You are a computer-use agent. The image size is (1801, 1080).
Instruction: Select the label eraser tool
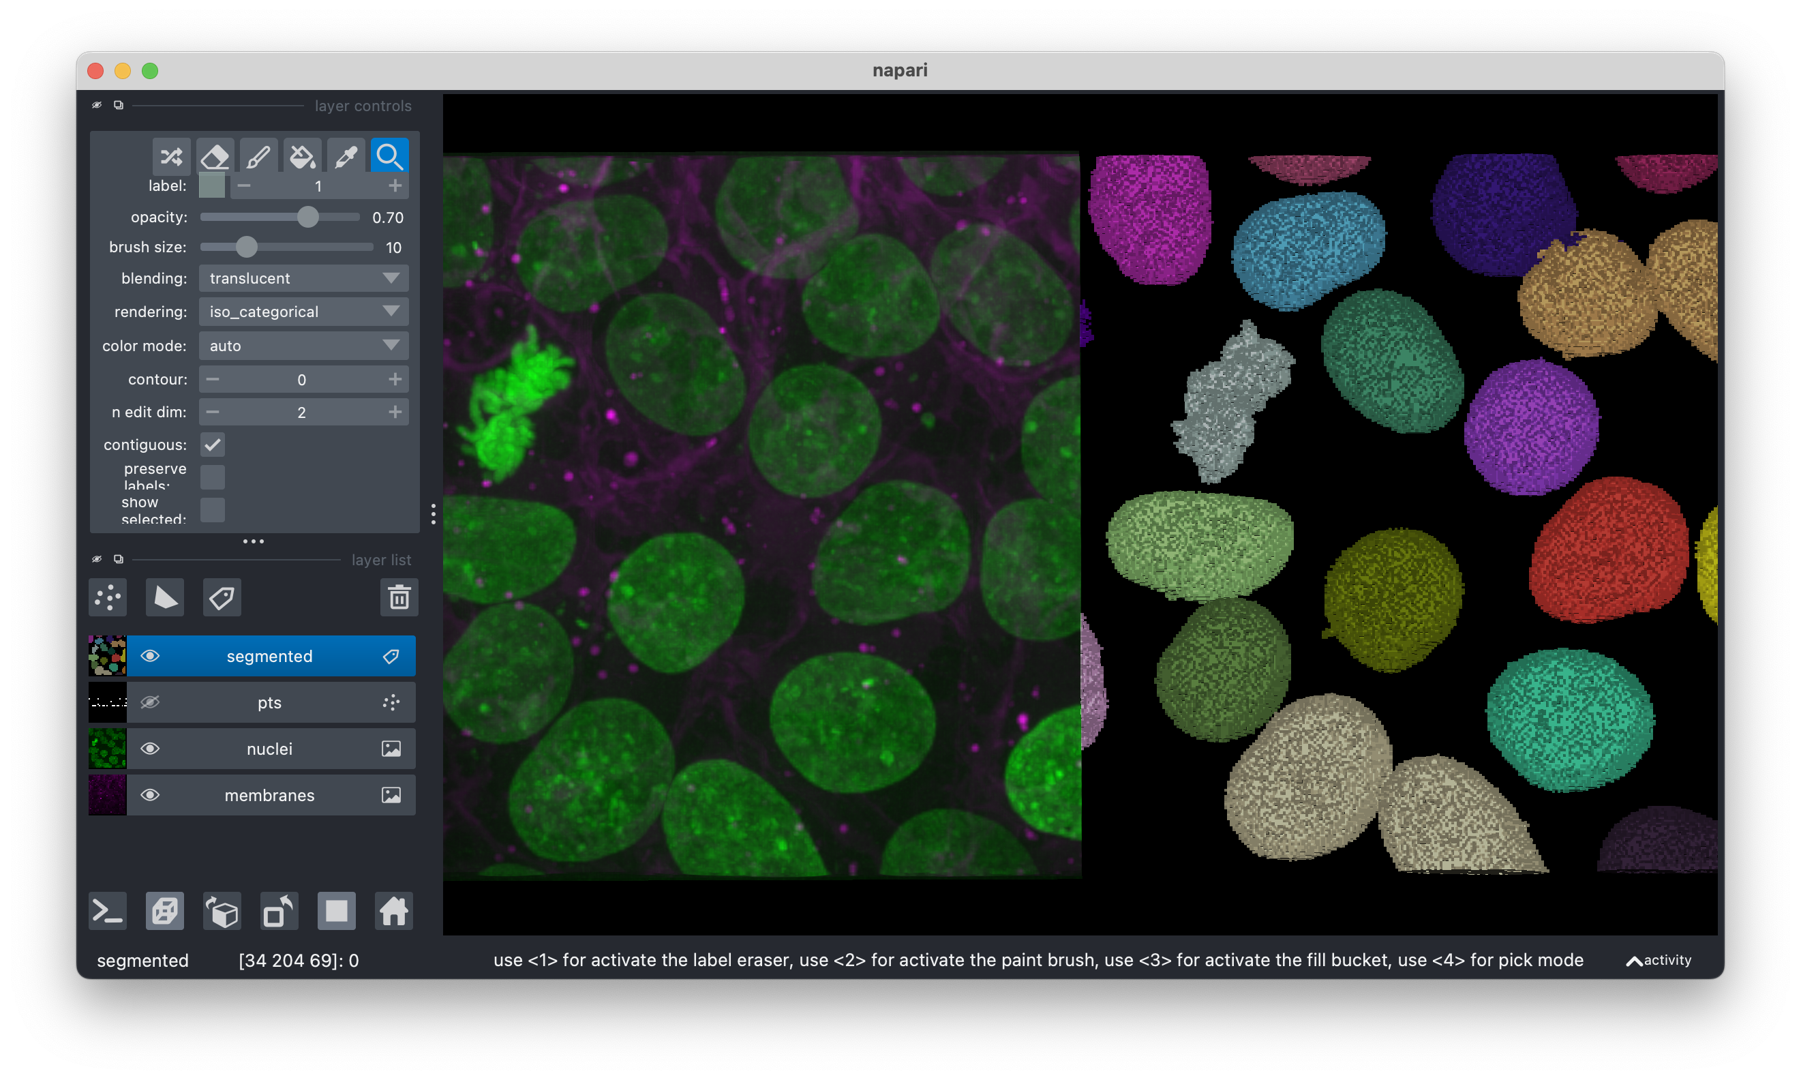tap(215, 157)
